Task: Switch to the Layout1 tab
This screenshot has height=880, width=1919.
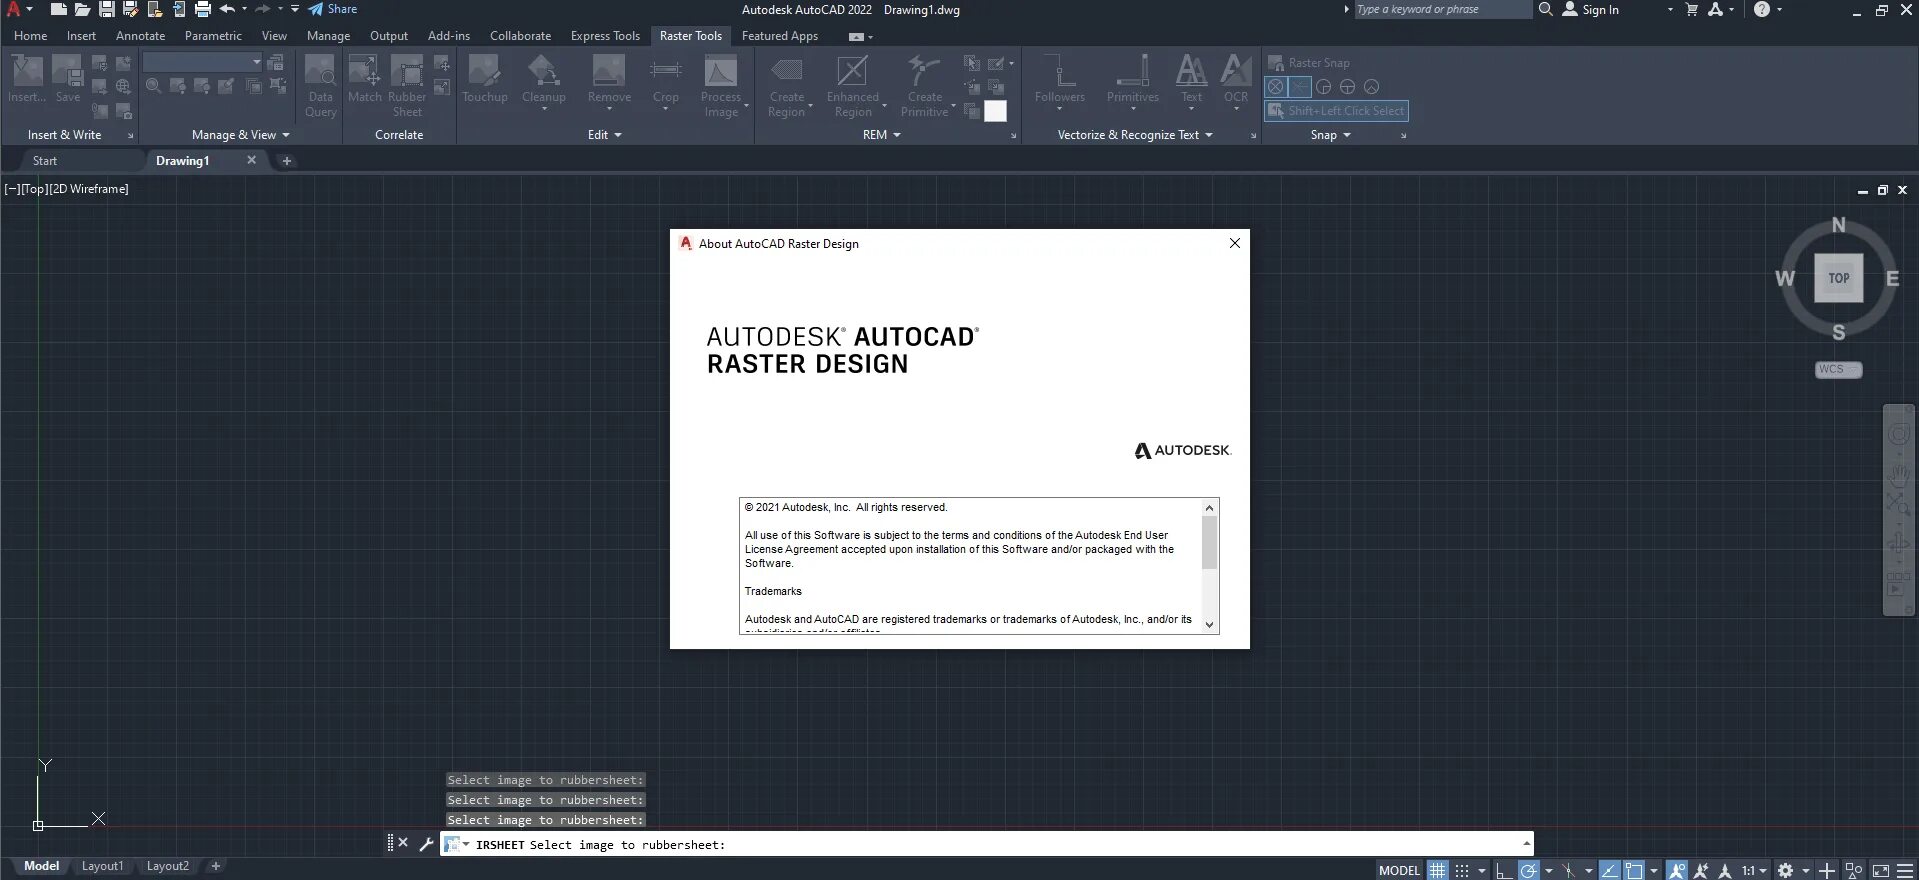Action: [x=103, y=866]
